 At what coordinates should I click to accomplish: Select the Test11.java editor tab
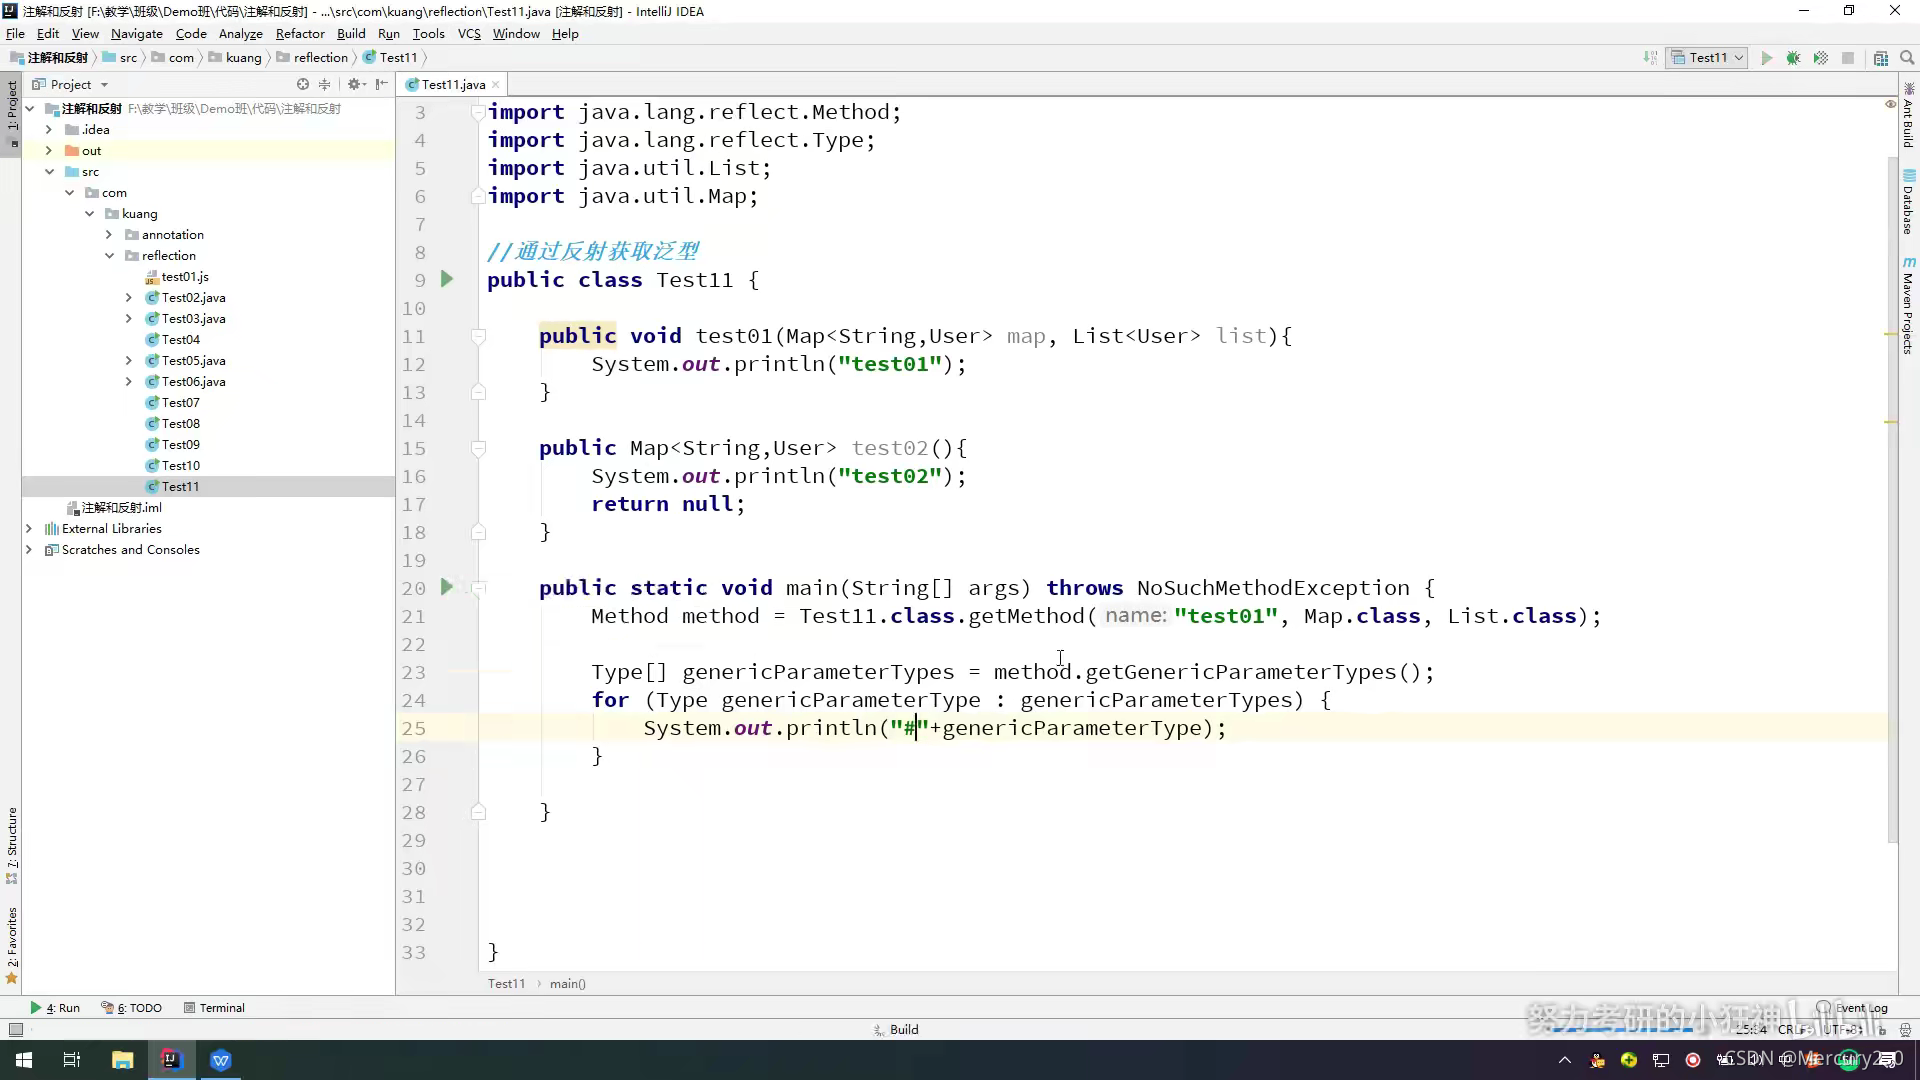452,83
